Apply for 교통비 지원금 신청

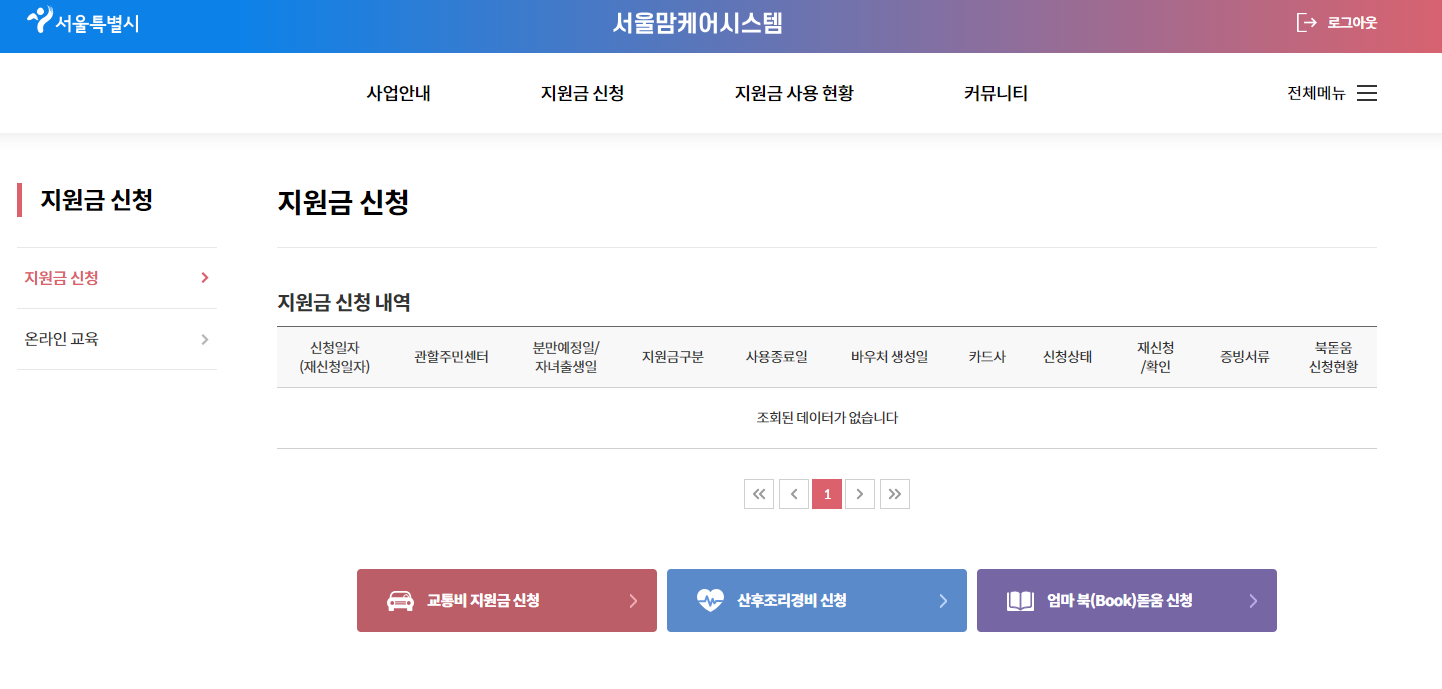click(507, 601)
